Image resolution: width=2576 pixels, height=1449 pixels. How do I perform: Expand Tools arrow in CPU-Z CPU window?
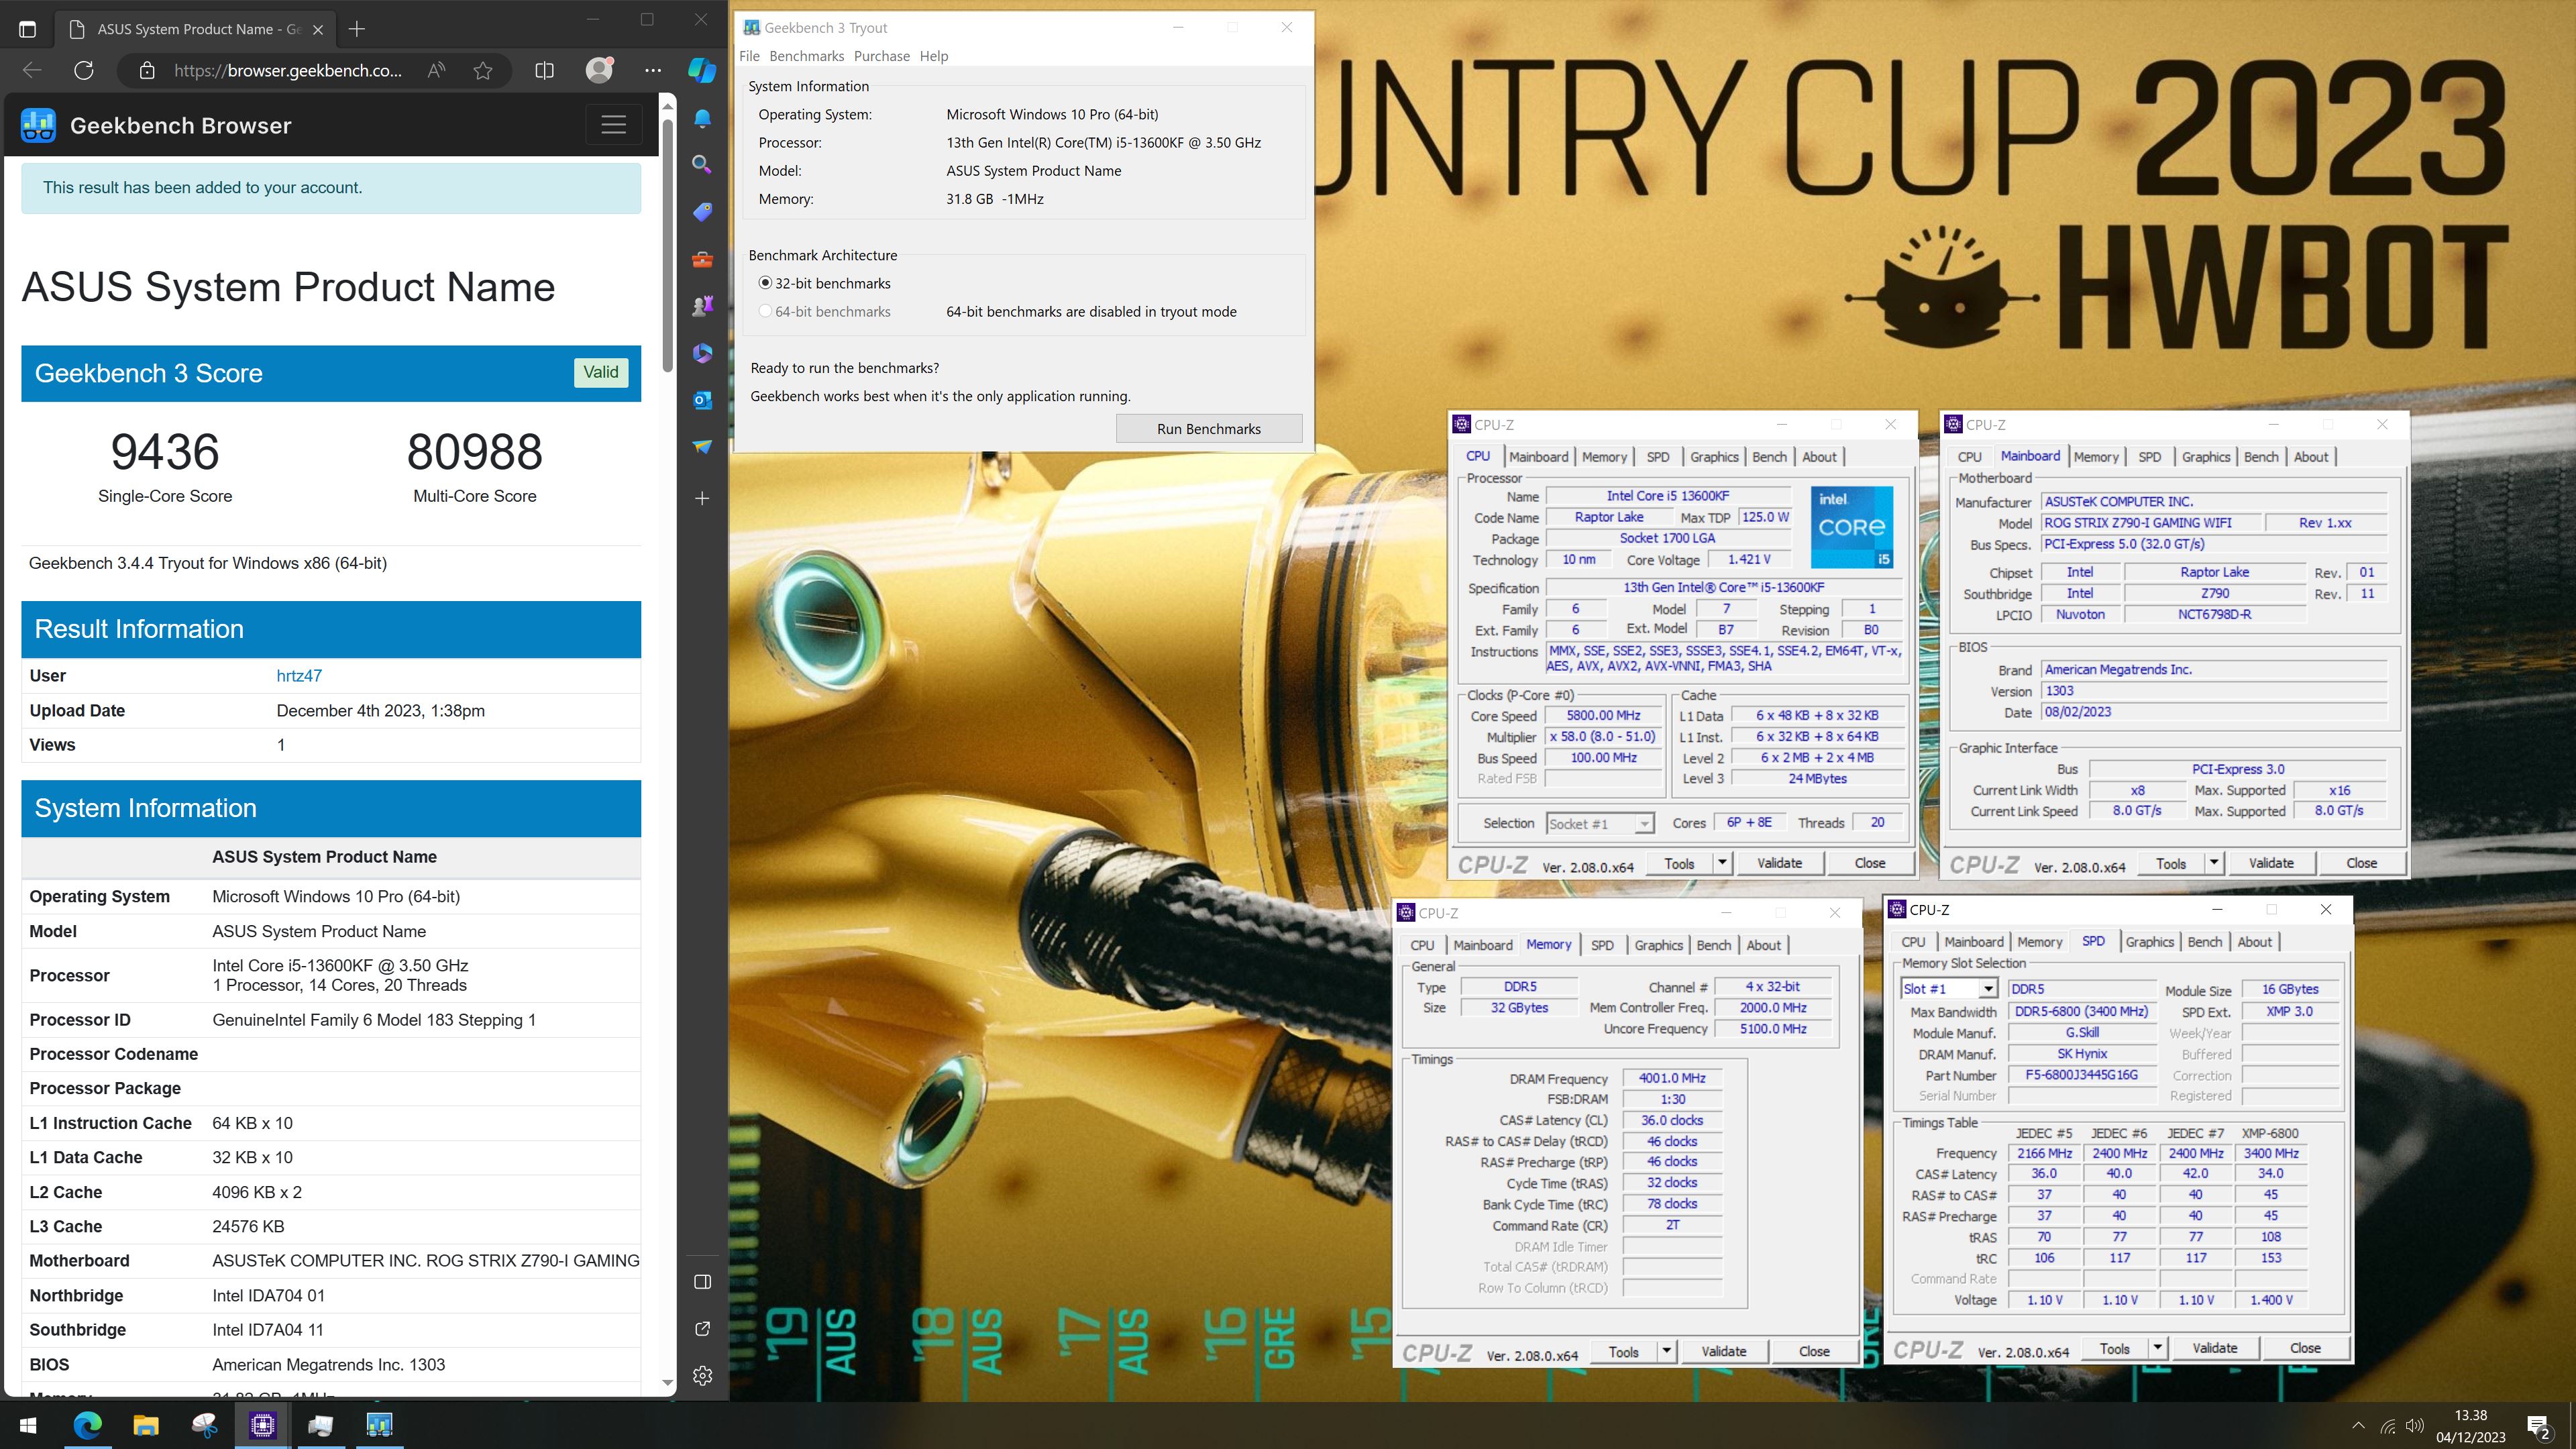[x=1722, y=862]
